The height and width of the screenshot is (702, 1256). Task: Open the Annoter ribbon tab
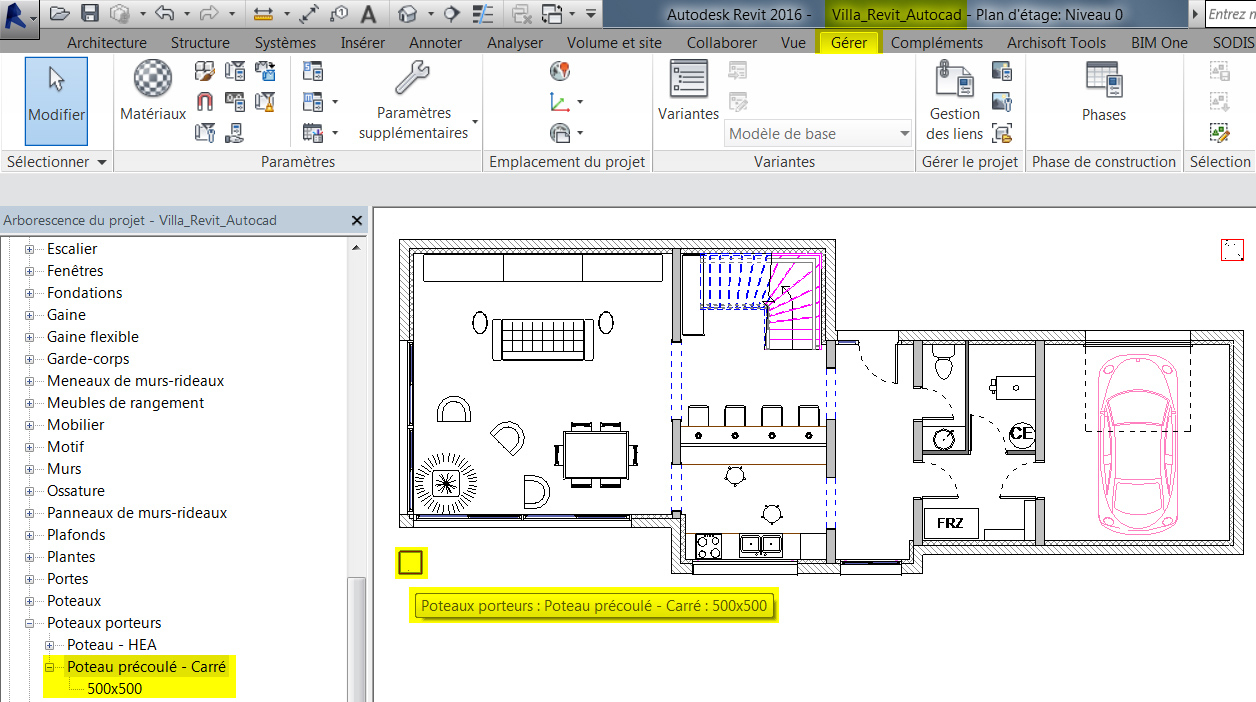point(435,43)
